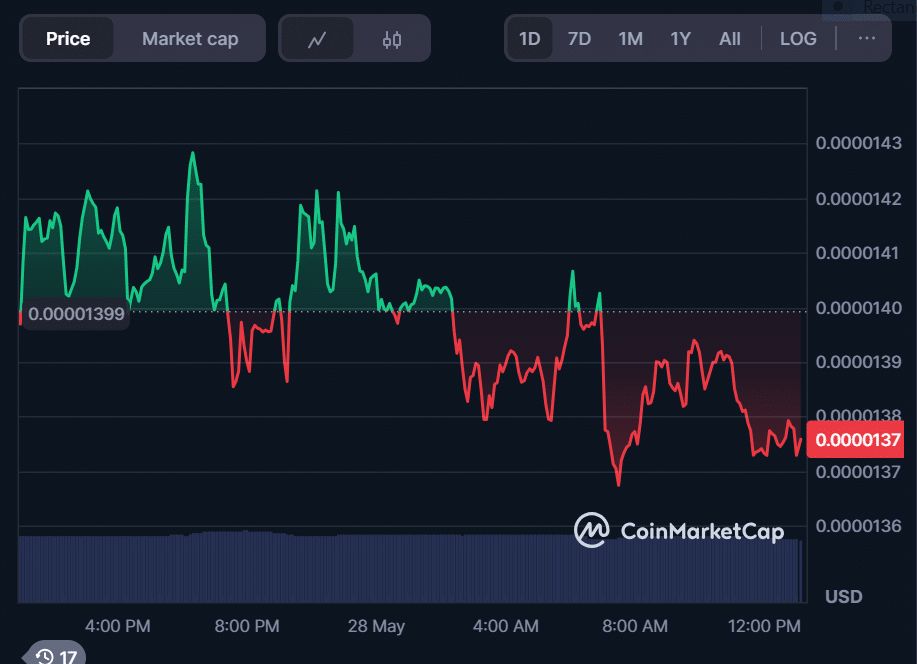Click the 0.0000143 price axis label
917x664 pixels.
pos(858,143)
